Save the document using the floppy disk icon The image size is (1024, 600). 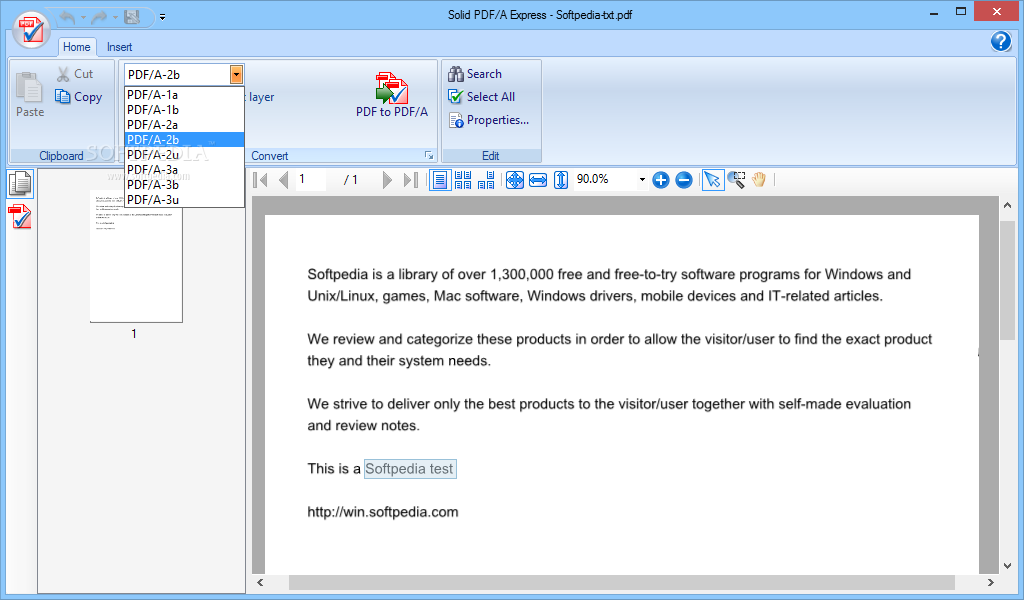[x=132, y=18]
